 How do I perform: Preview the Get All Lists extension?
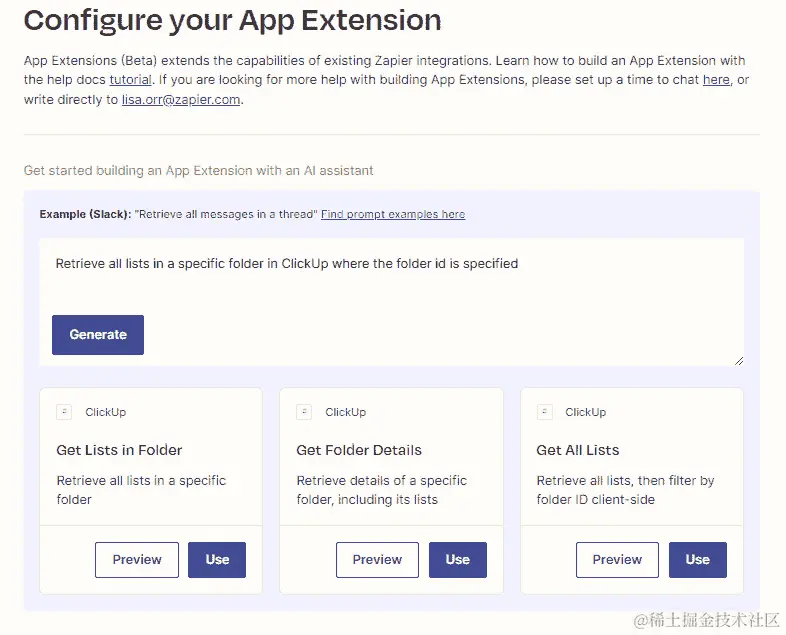click(617, 560)
